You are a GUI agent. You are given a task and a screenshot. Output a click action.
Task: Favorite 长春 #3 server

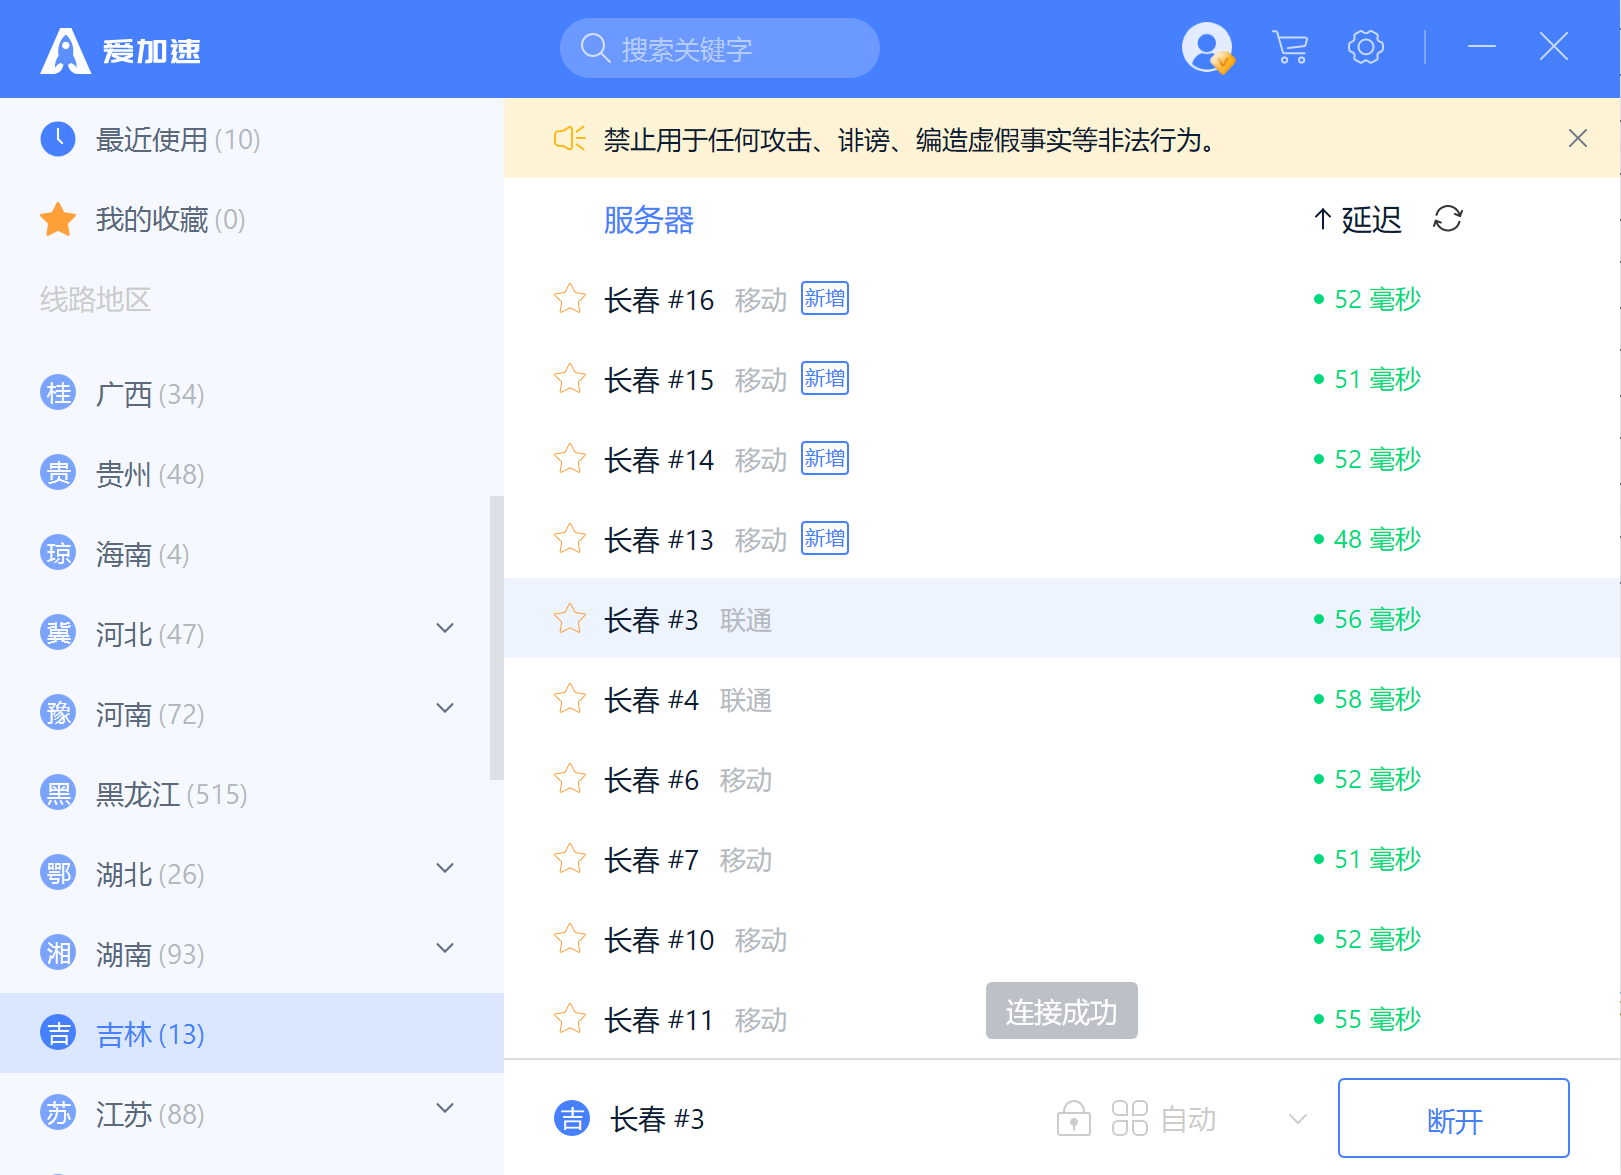click(570, 619)
